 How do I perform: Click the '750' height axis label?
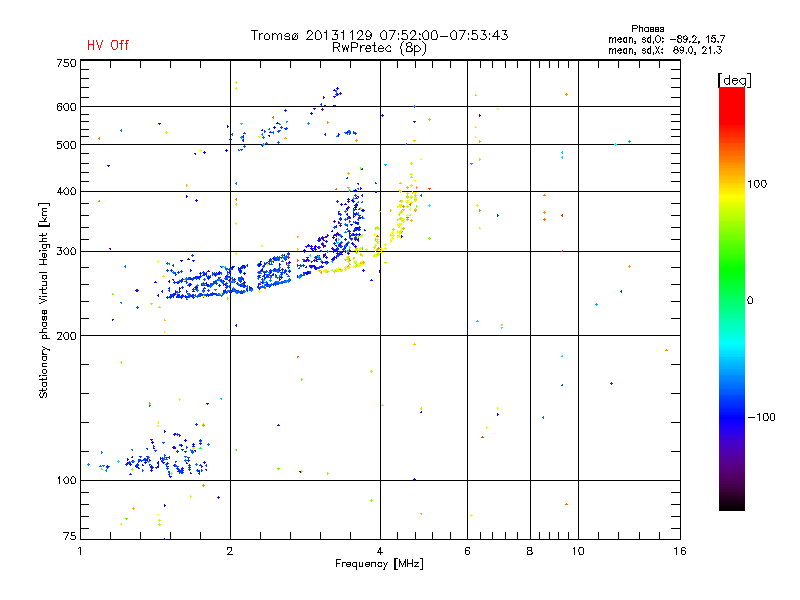pyautogui.click(x=66, y=63)
